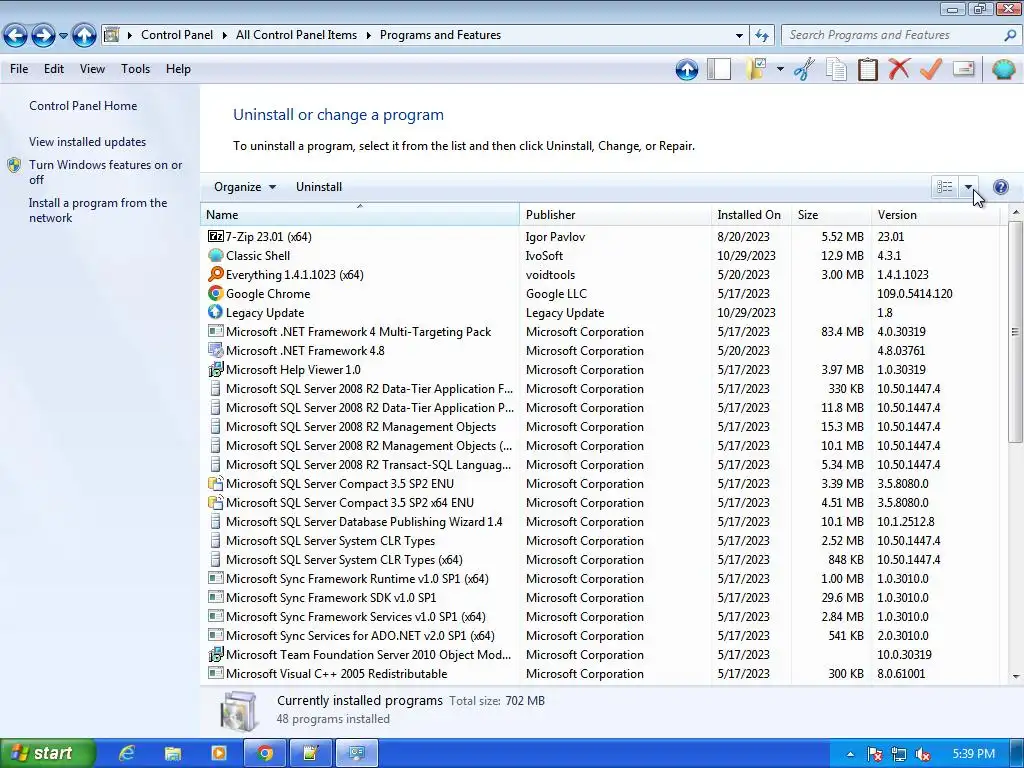
Task: Open the File menu
Action: click(x=19, y=69)
